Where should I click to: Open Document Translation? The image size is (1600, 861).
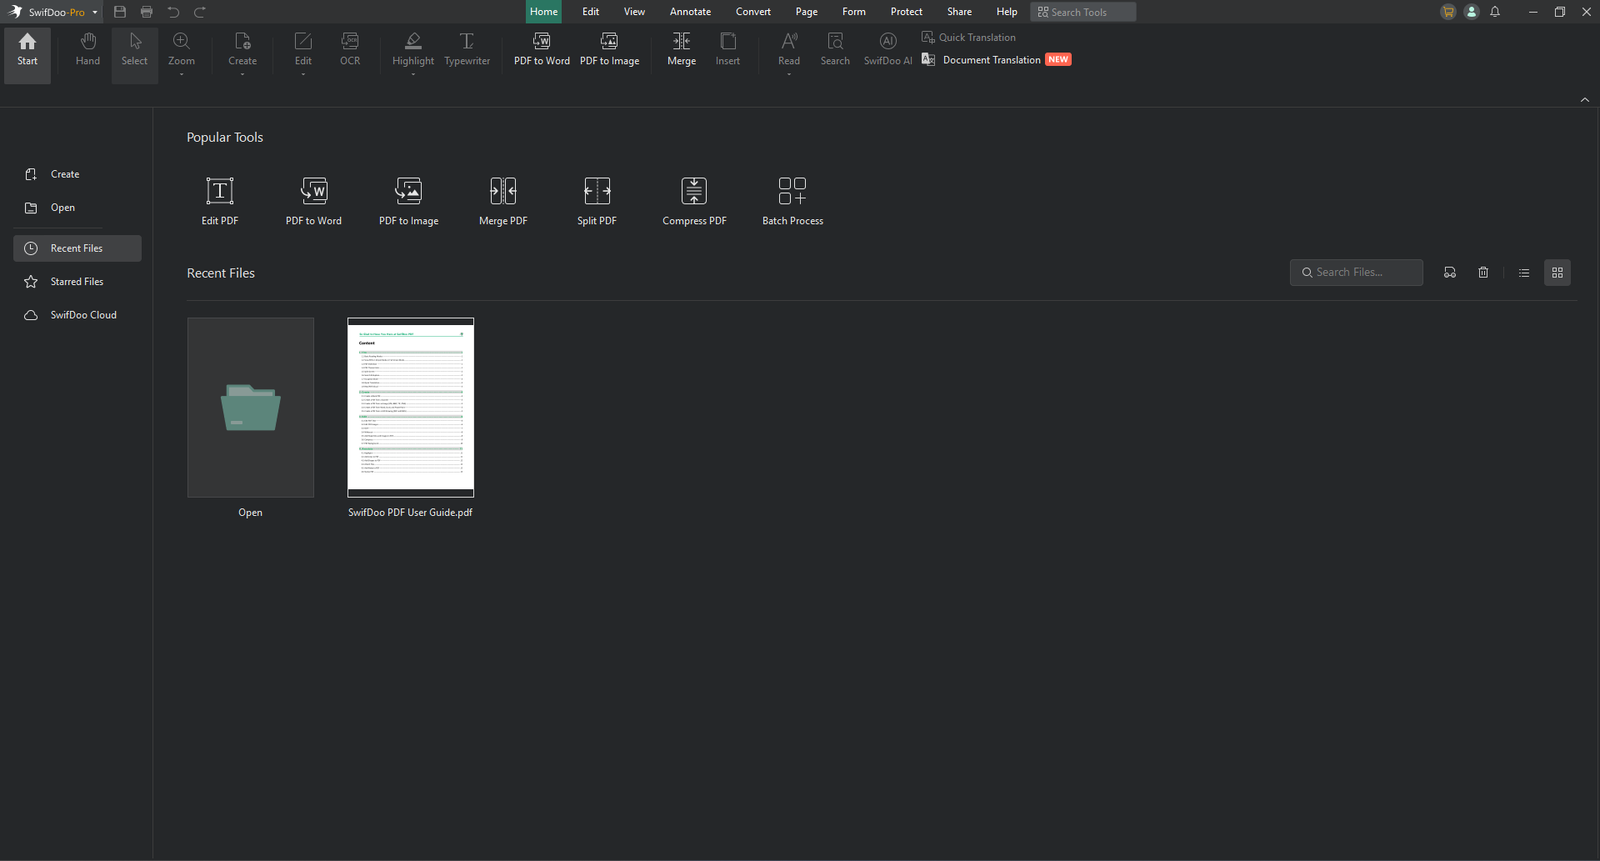(x=996, y=60)
